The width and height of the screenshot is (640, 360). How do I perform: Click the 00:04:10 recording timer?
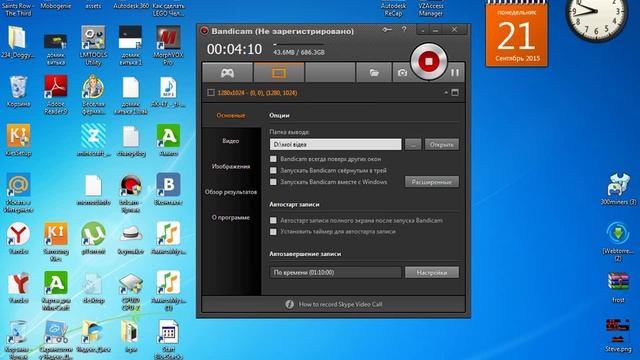[x=234, y=49]
